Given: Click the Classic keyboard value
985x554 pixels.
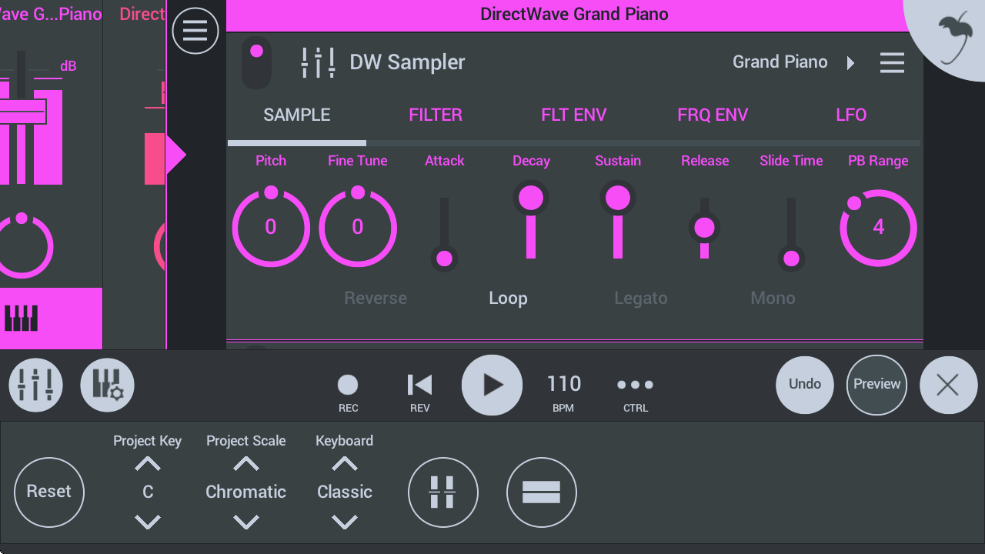Looking at the screenshot, I should pos(344,492).
